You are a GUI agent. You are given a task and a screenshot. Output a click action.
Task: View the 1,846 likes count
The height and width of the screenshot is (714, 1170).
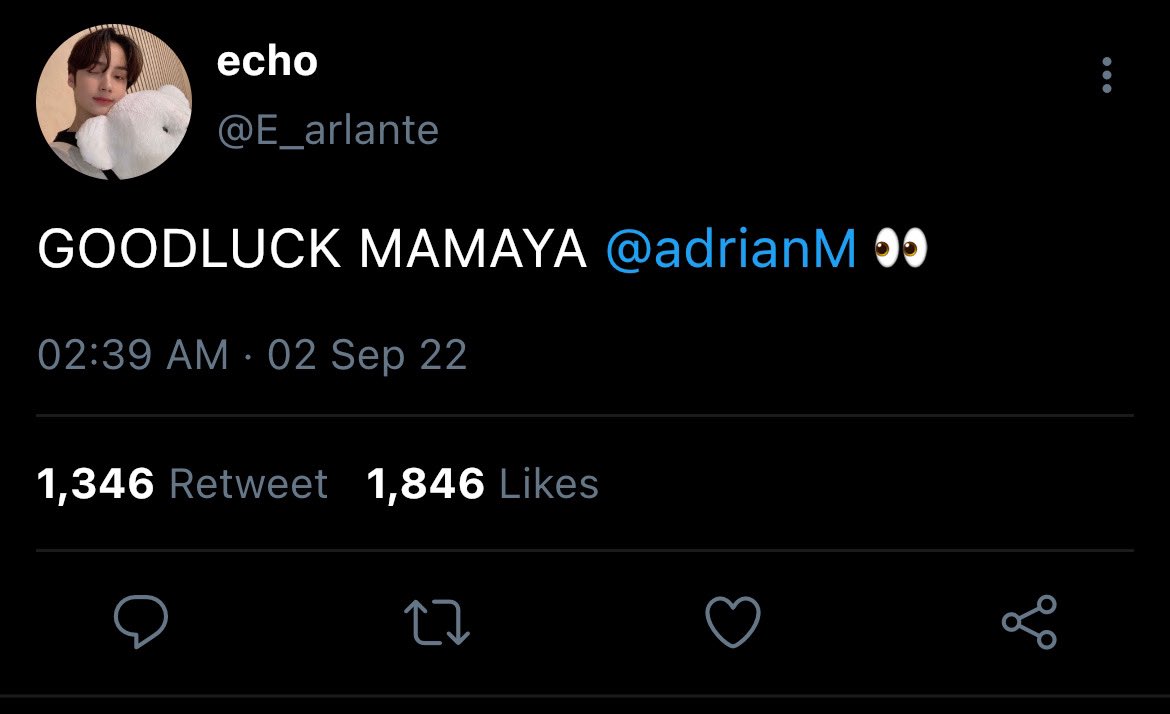pos(425,484)
